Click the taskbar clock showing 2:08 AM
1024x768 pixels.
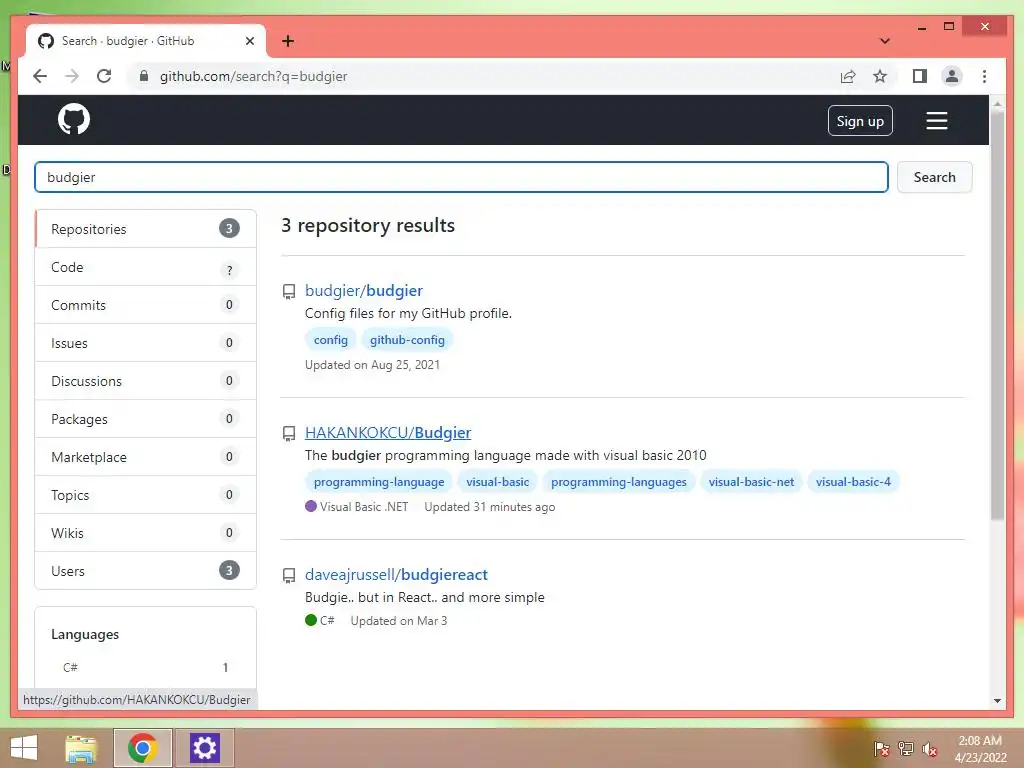click(980, 749)
